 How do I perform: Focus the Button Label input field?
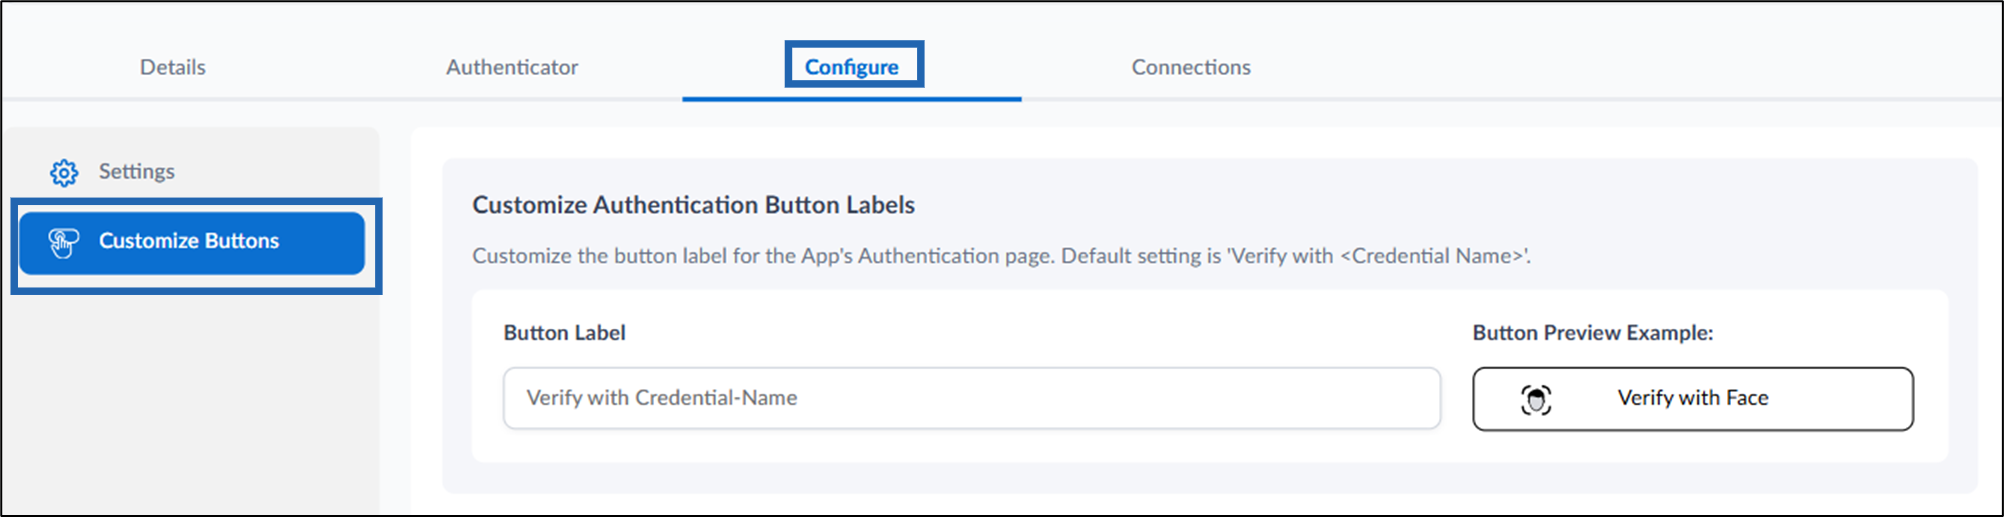pyautogui.click(x=972, y=398)
